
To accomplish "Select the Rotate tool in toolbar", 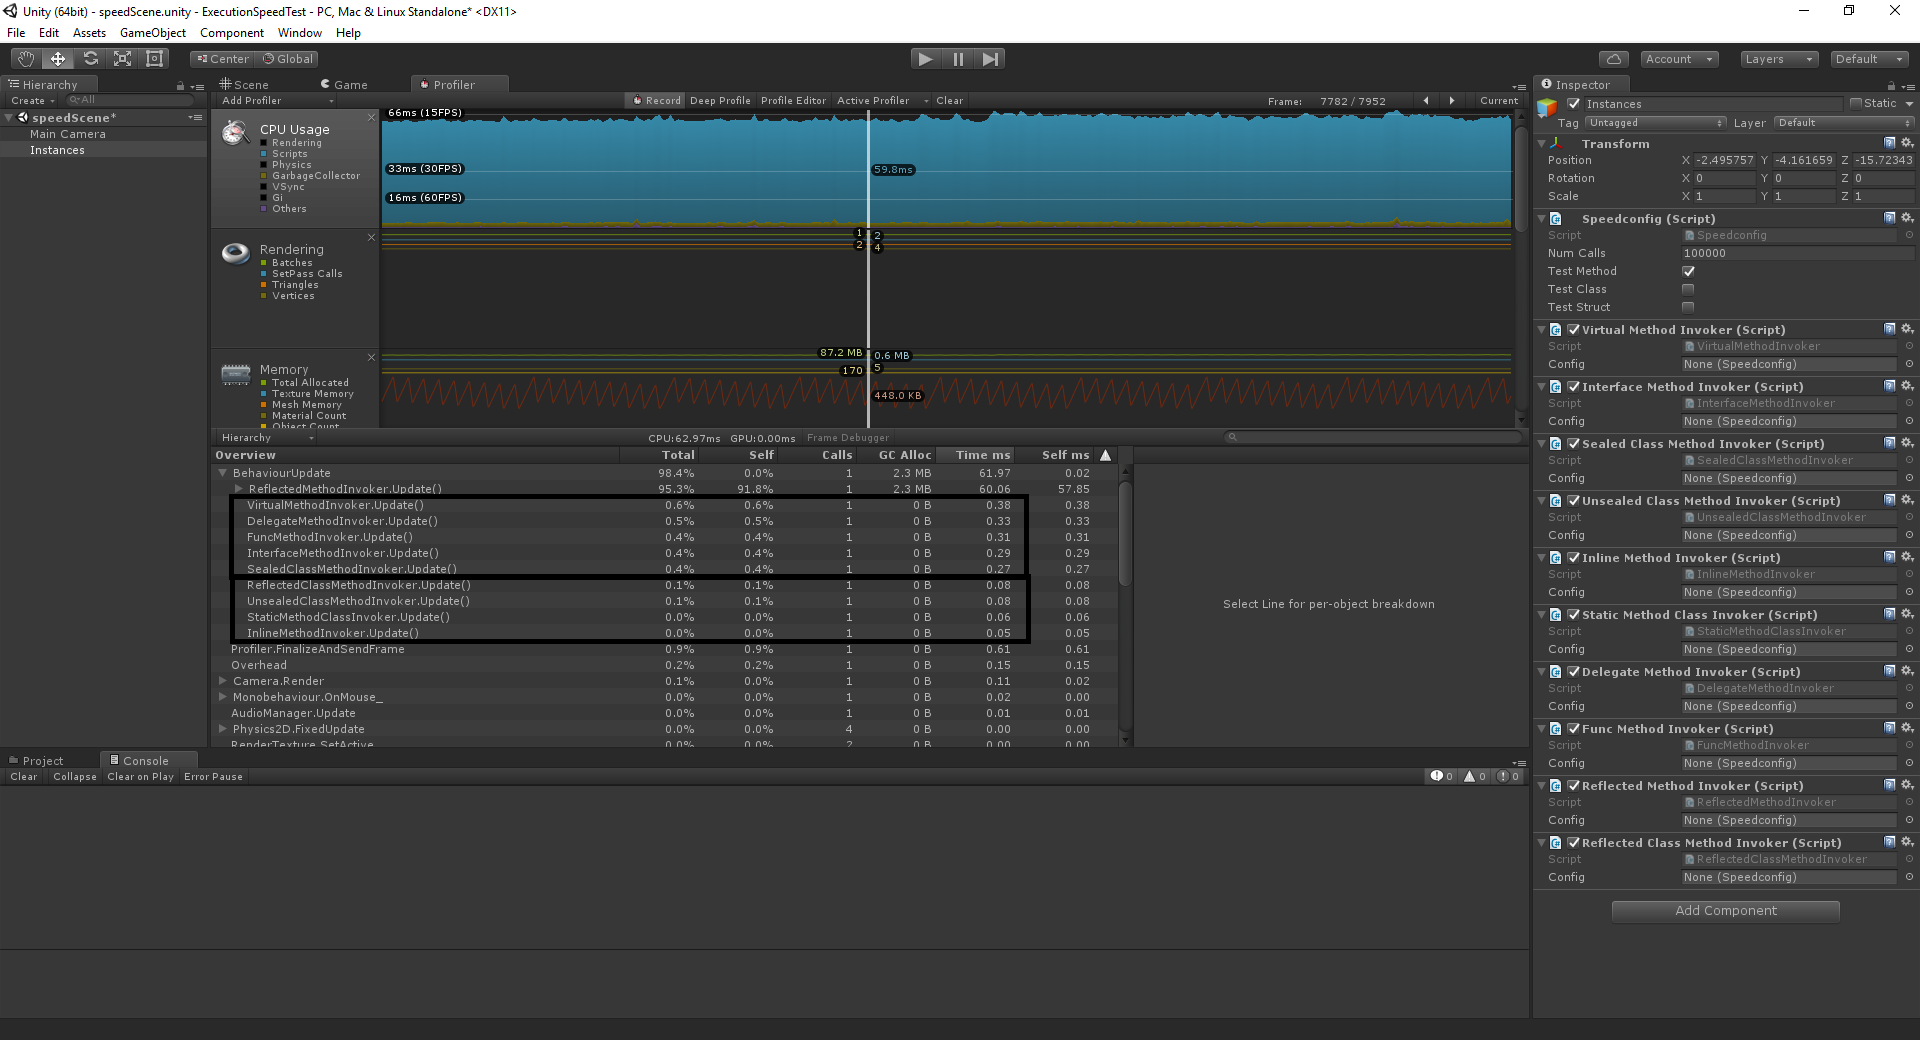I will 90,59.
